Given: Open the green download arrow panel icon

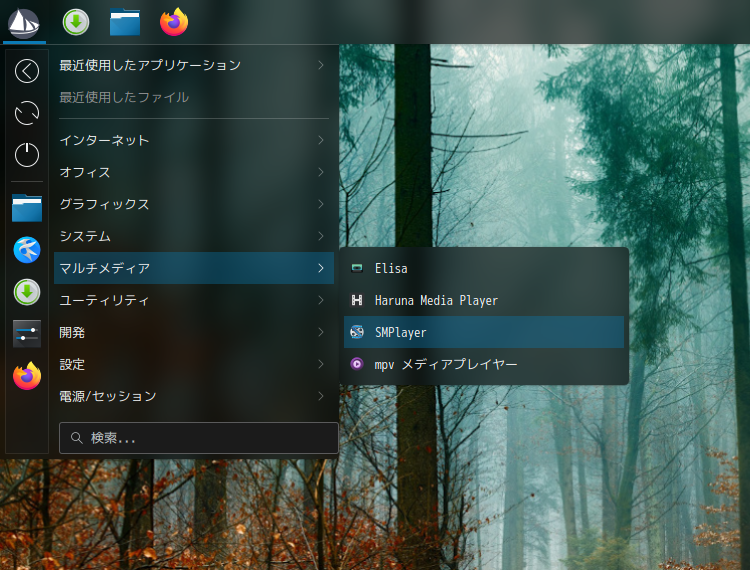Looking at the screenshot, I should tap(76, 22).
